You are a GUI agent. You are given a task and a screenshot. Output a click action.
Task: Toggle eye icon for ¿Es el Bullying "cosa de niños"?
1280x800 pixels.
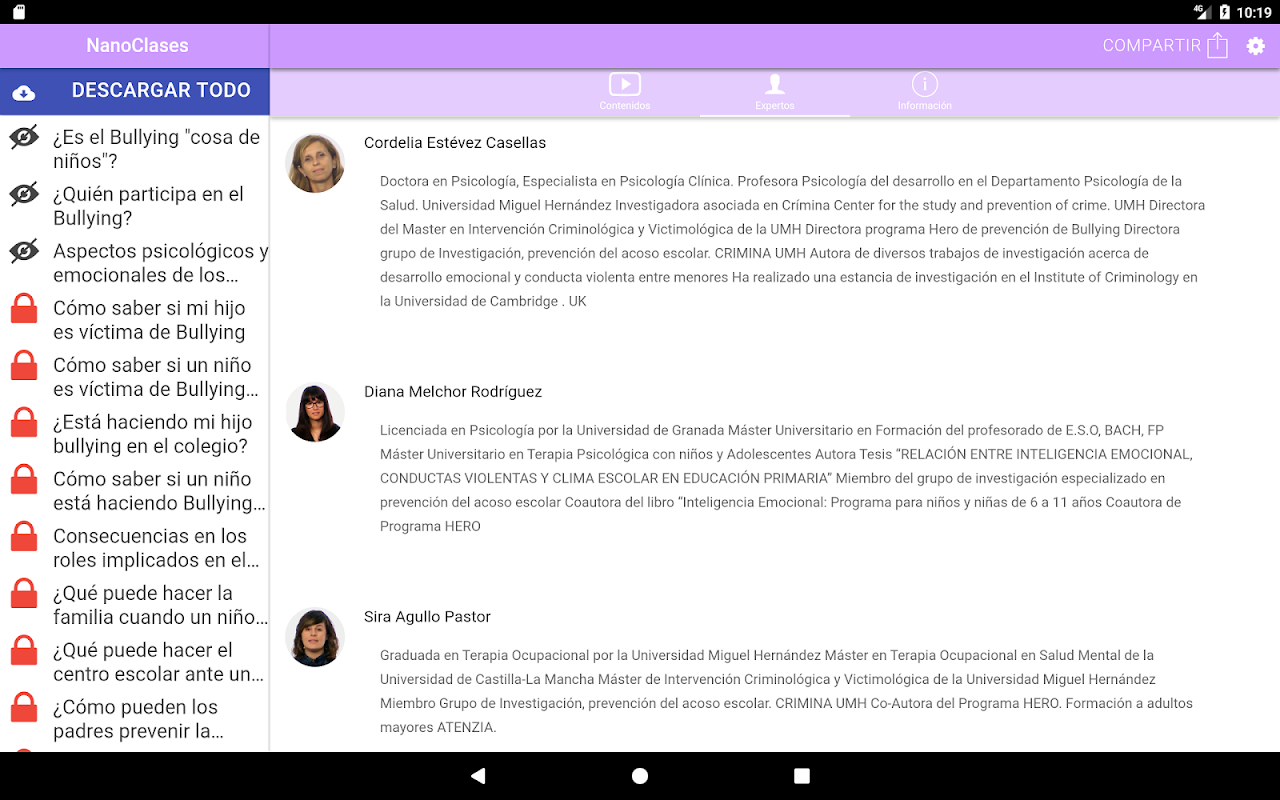click(x=24, y=137)
